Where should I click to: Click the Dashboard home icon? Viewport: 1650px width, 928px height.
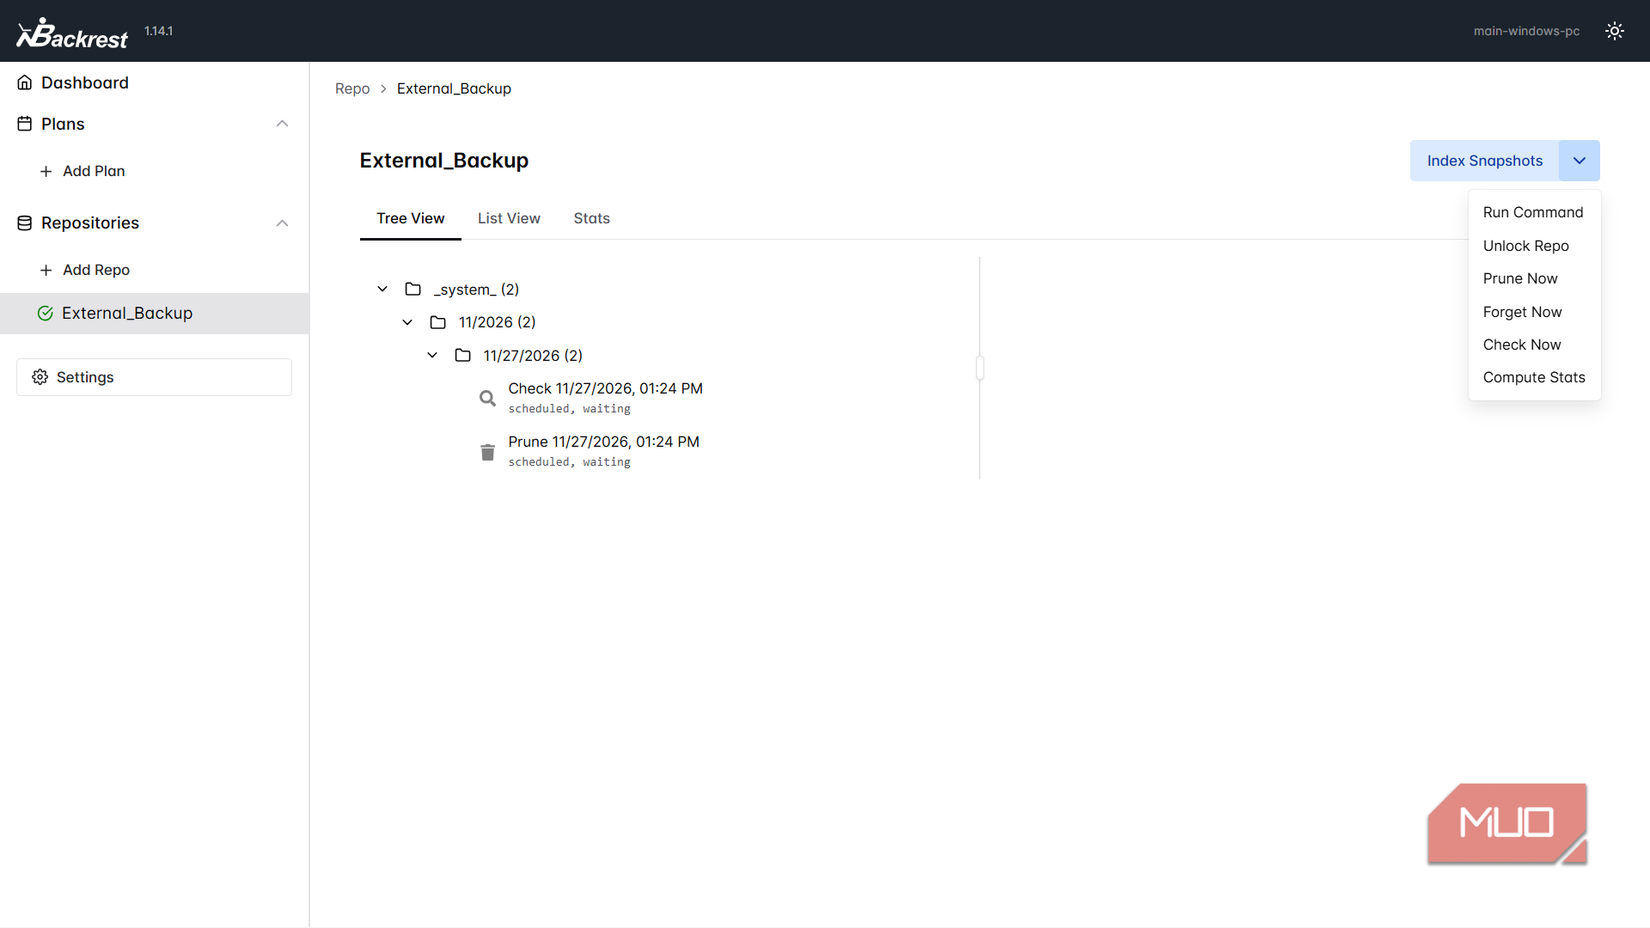point(25,83)
